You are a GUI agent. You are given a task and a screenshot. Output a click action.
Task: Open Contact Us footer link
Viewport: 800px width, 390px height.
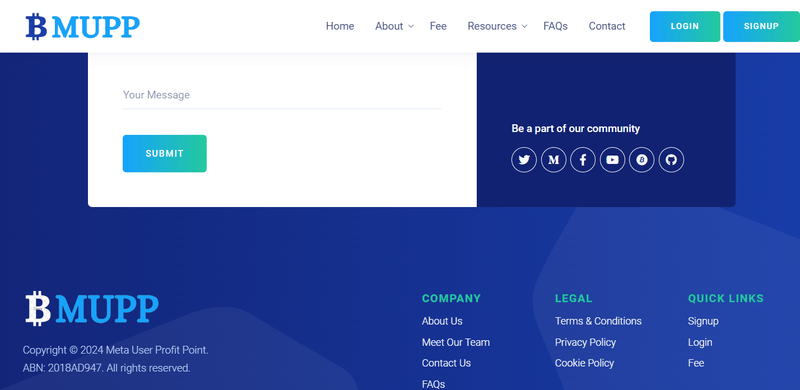(x=446, y=363)
